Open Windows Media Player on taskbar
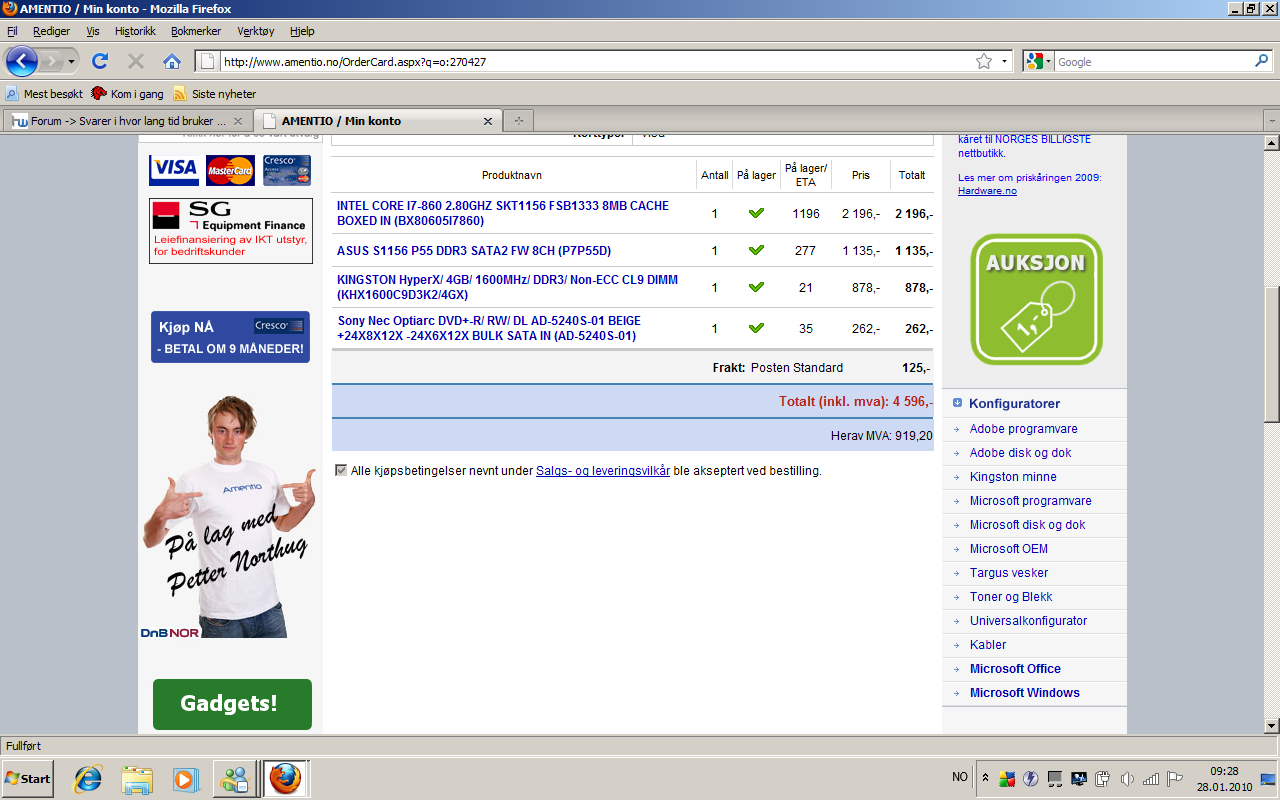This screenshot has height=800, width=1280. click(186, 778)
